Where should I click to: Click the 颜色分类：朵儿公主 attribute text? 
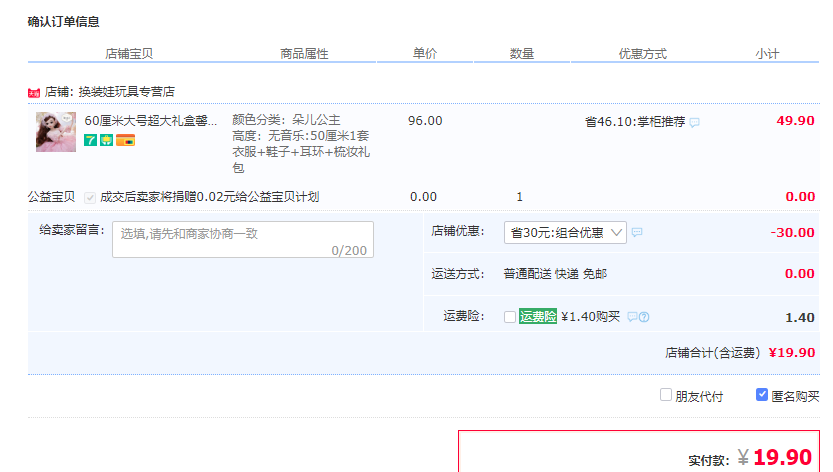[x=286, y=120]
